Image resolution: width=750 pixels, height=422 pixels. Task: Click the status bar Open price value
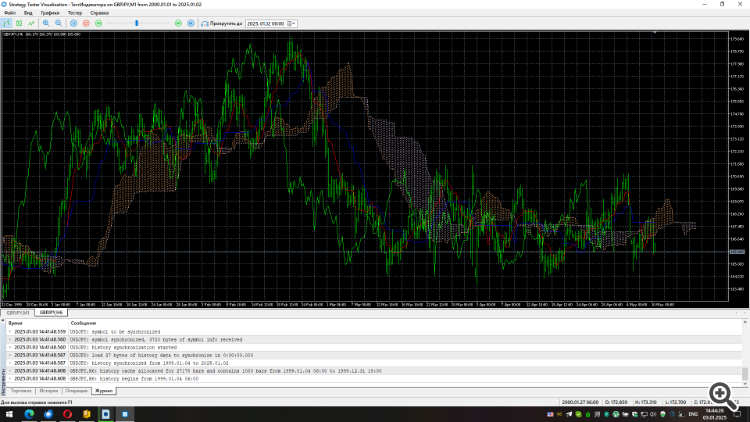[616, 402]
